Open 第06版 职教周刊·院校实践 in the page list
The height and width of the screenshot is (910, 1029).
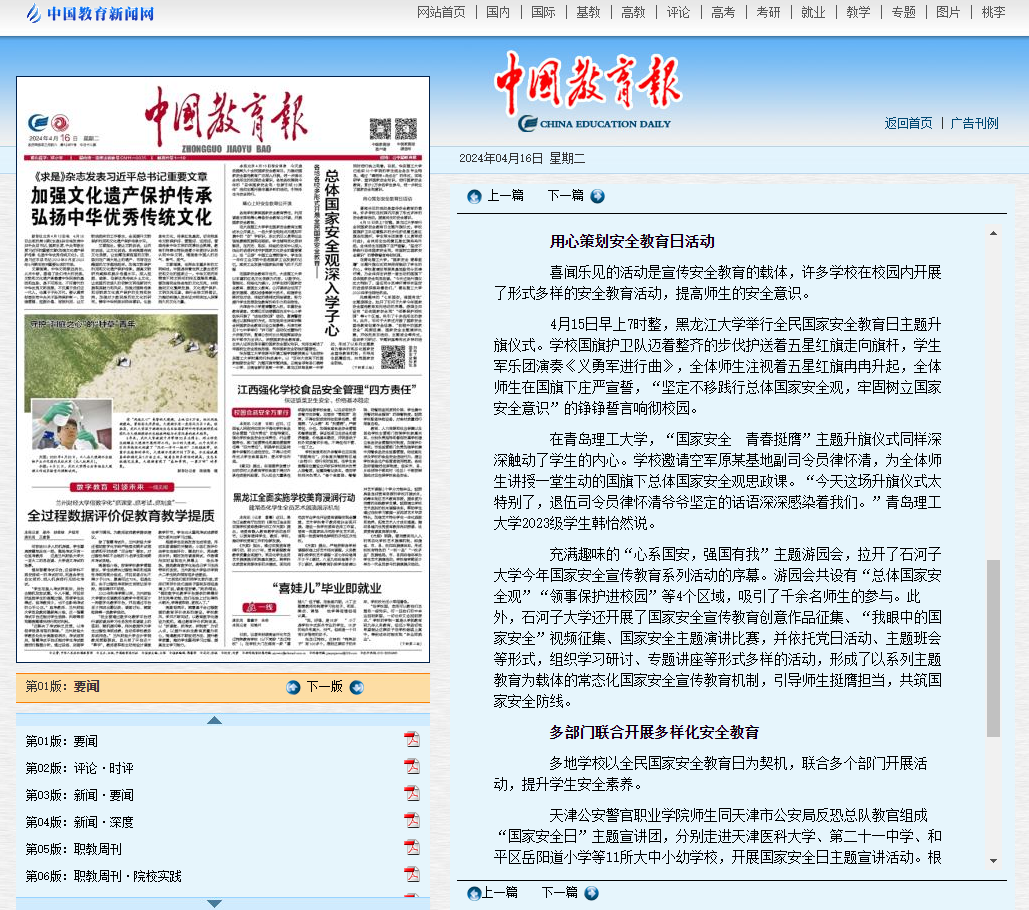pyautogui.click(x=104, y=876)
